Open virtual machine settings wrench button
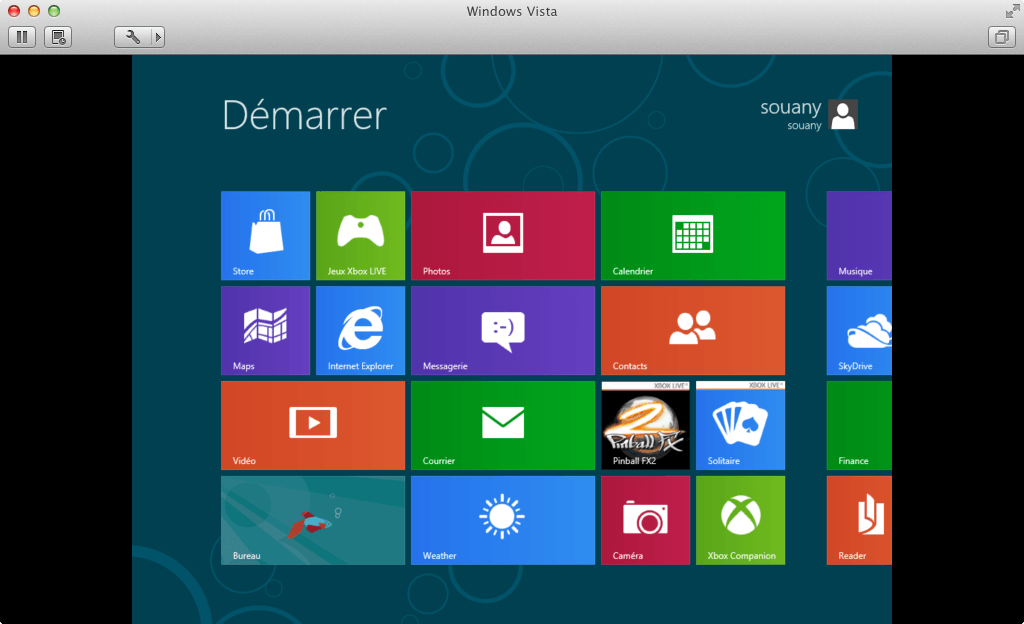 coord(132,37)
